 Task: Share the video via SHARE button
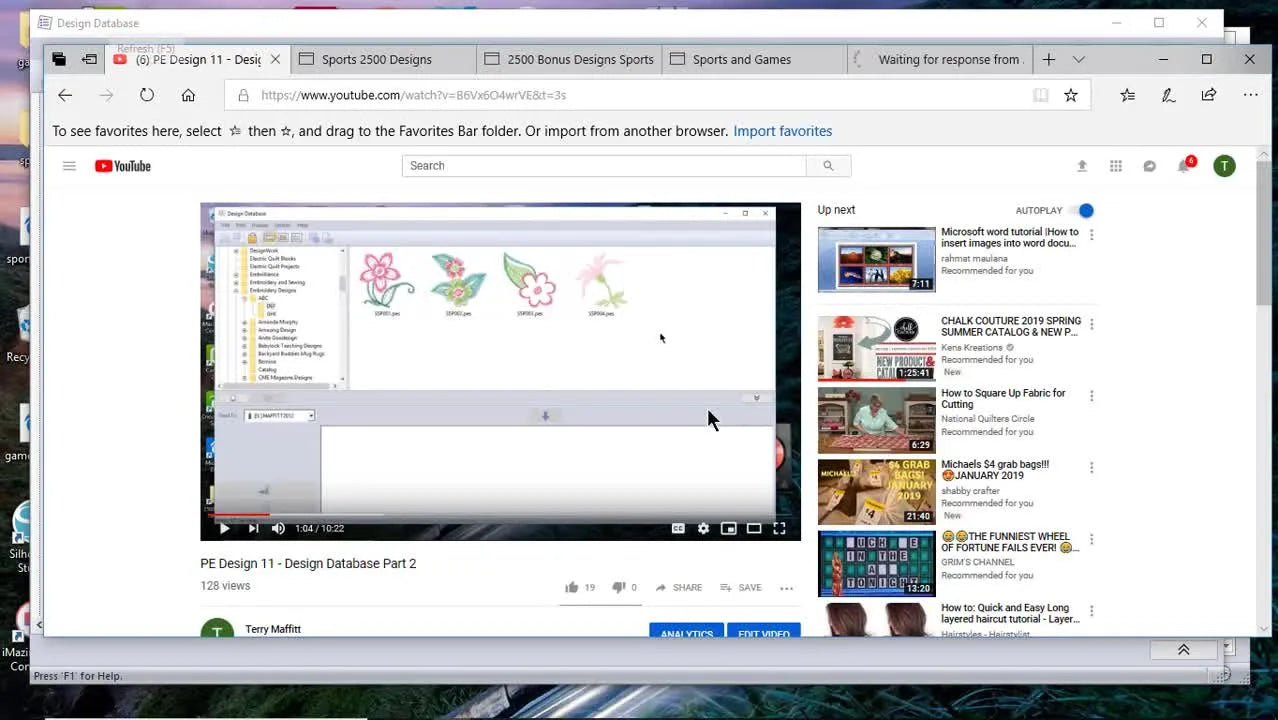point(679,588)
